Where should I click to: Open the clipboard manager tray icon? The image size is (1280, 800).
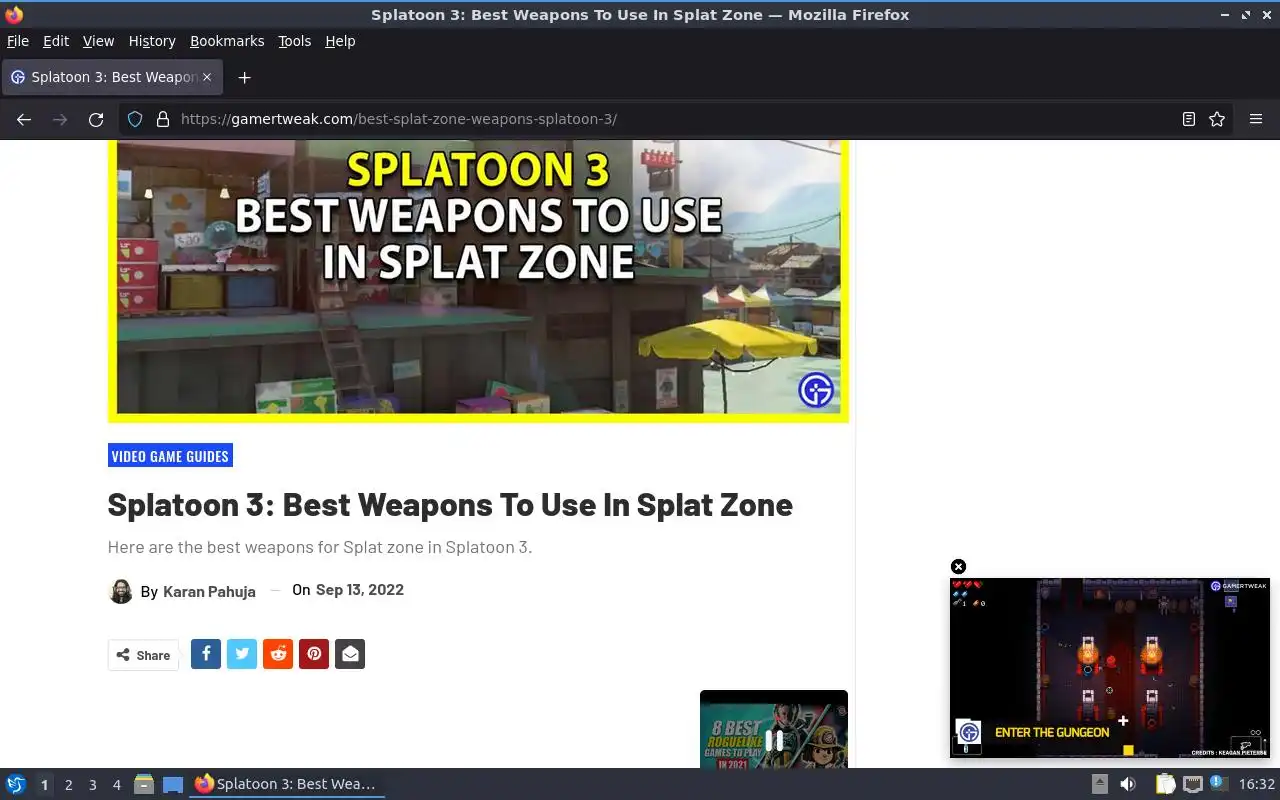point(1165,784)
